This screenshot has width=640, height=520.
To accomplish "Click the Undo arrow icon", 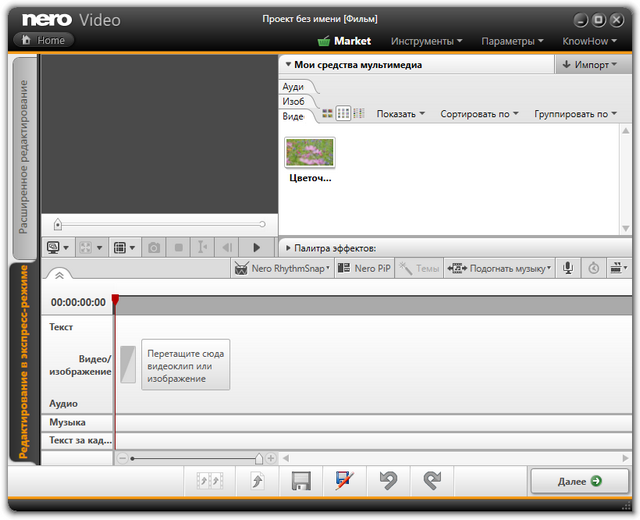I will 387,482.
